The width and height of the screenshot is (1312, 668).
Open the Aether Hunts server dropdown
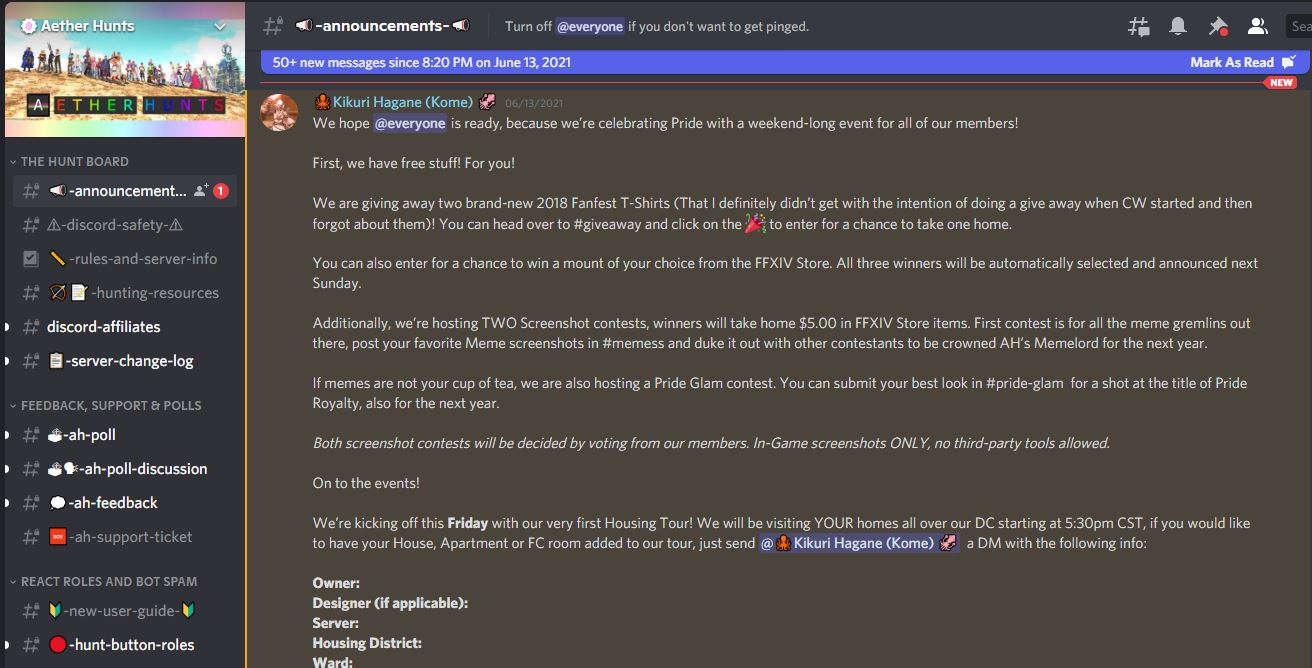(x=221, y=26)
